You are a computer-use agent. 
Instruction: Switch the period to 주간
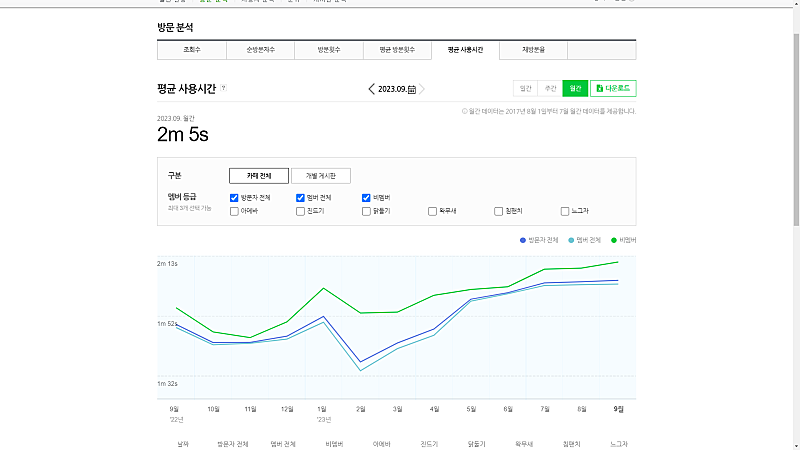550,89
